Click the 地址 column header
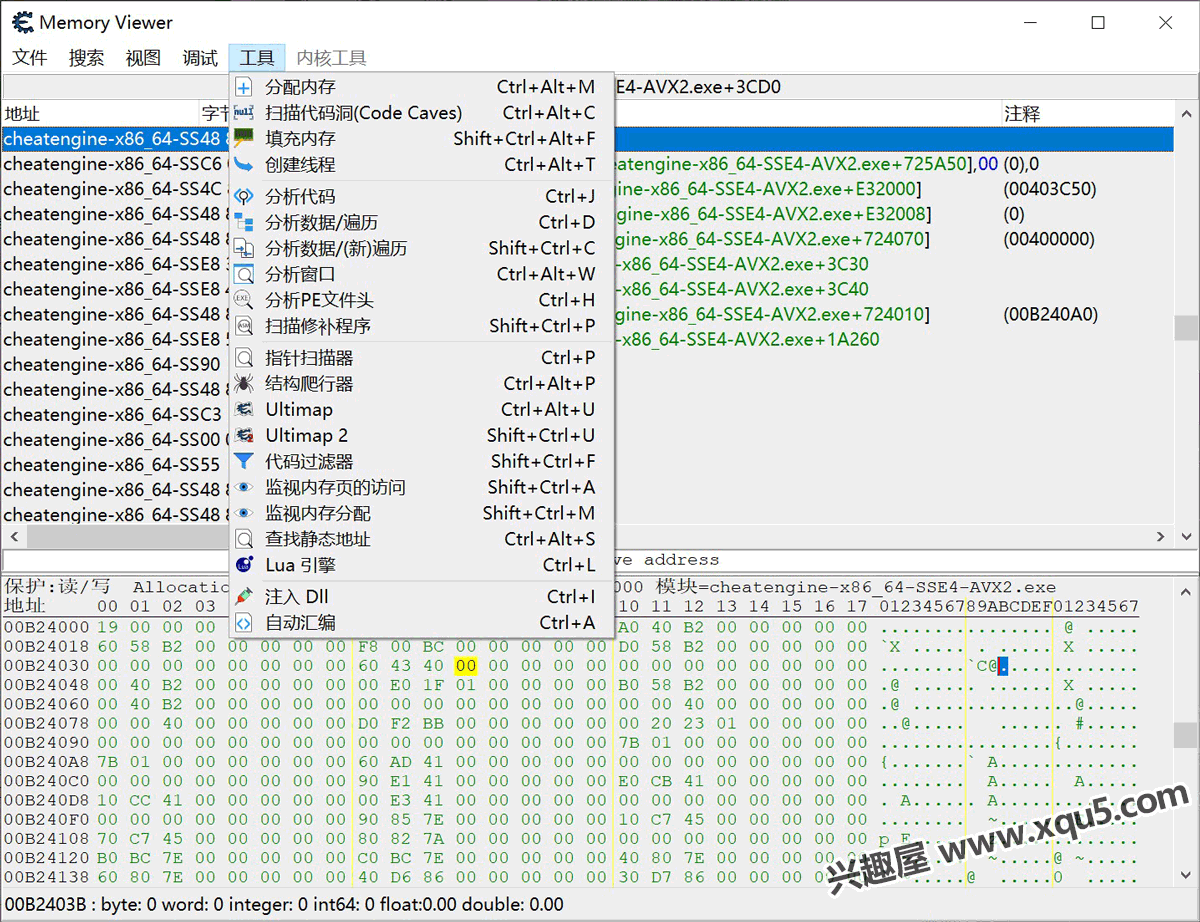Viewport: 1200px width, 922px height. (100, 114)
